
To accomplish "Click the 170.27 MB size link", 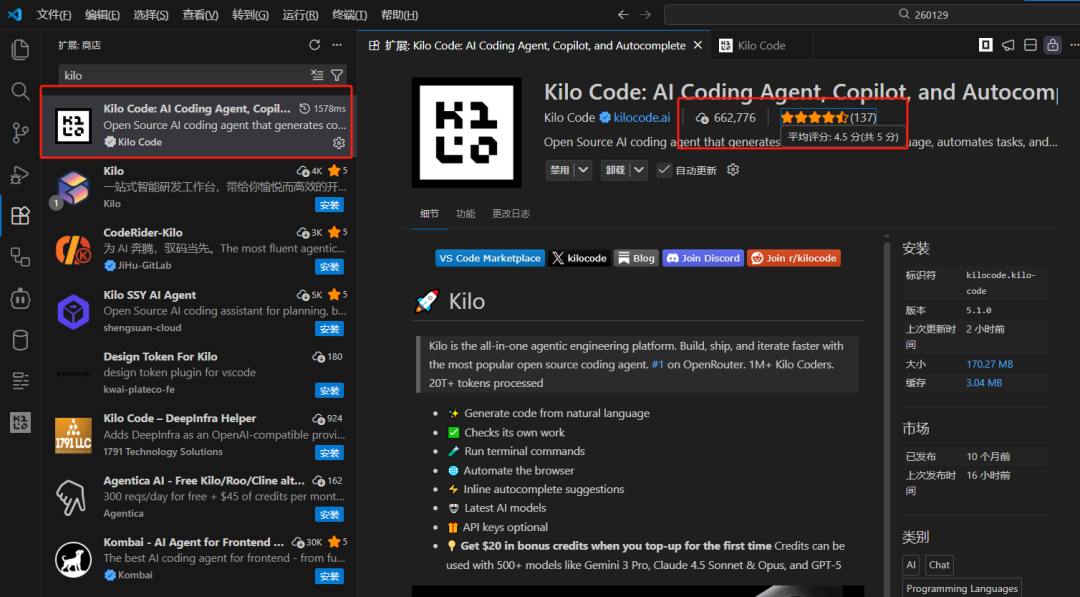I will coord(990,364).
